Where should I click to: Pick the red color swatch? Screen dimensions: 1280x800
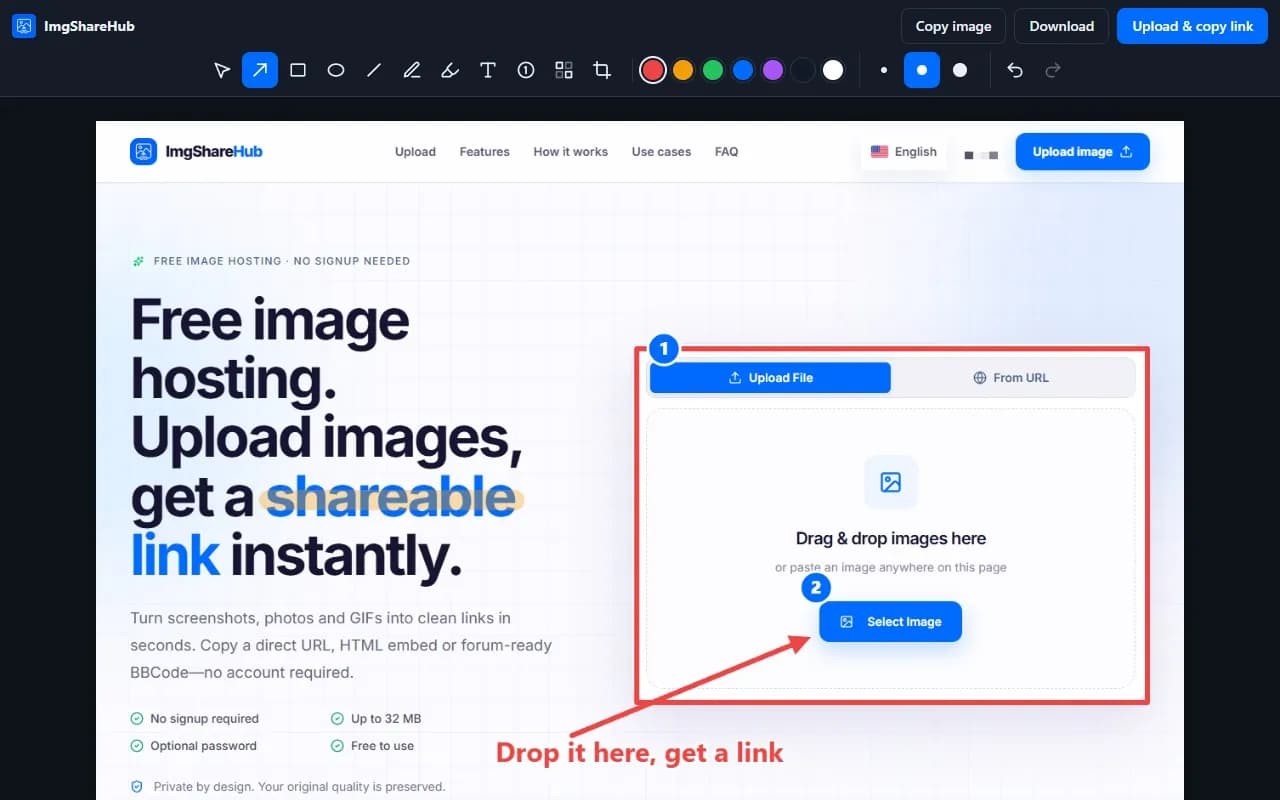(653, 70)
